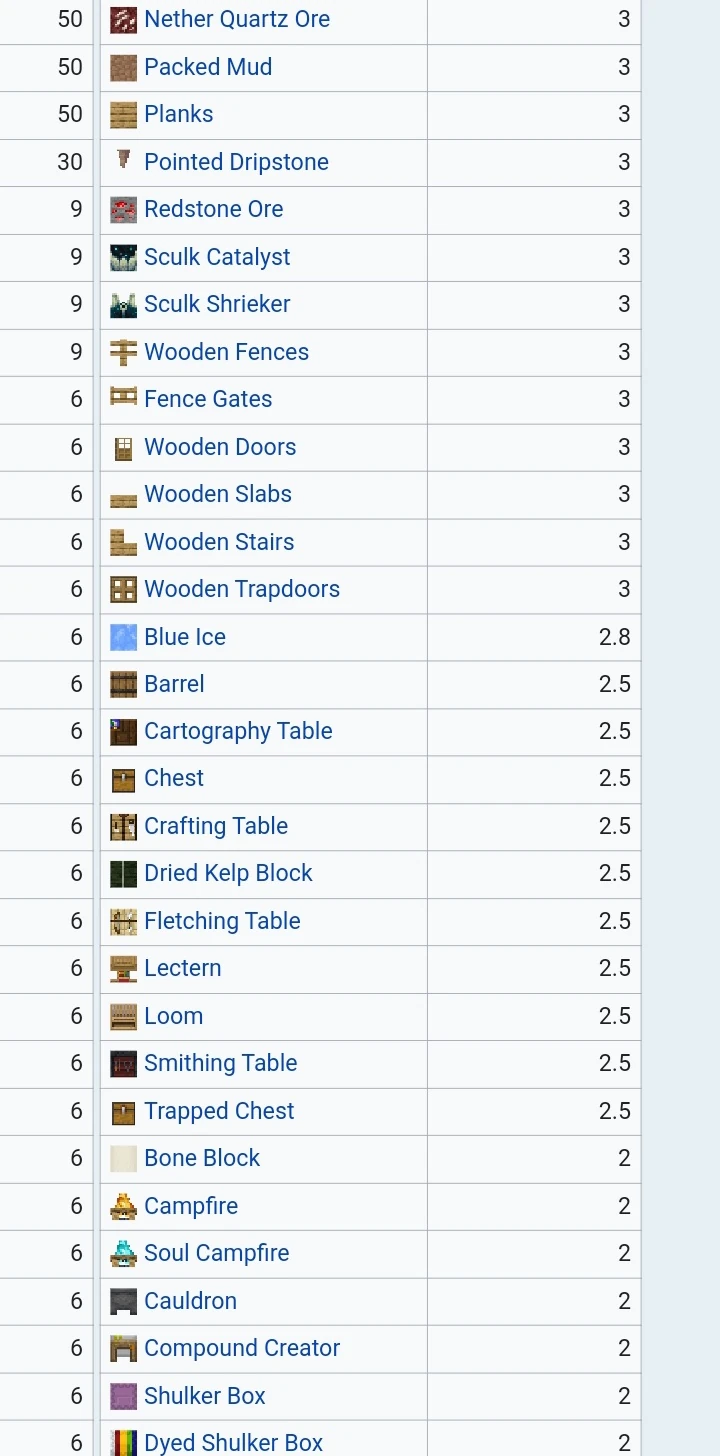Click the Crafting Table icon
This screenshot has width=720, height=1456.
123,827
